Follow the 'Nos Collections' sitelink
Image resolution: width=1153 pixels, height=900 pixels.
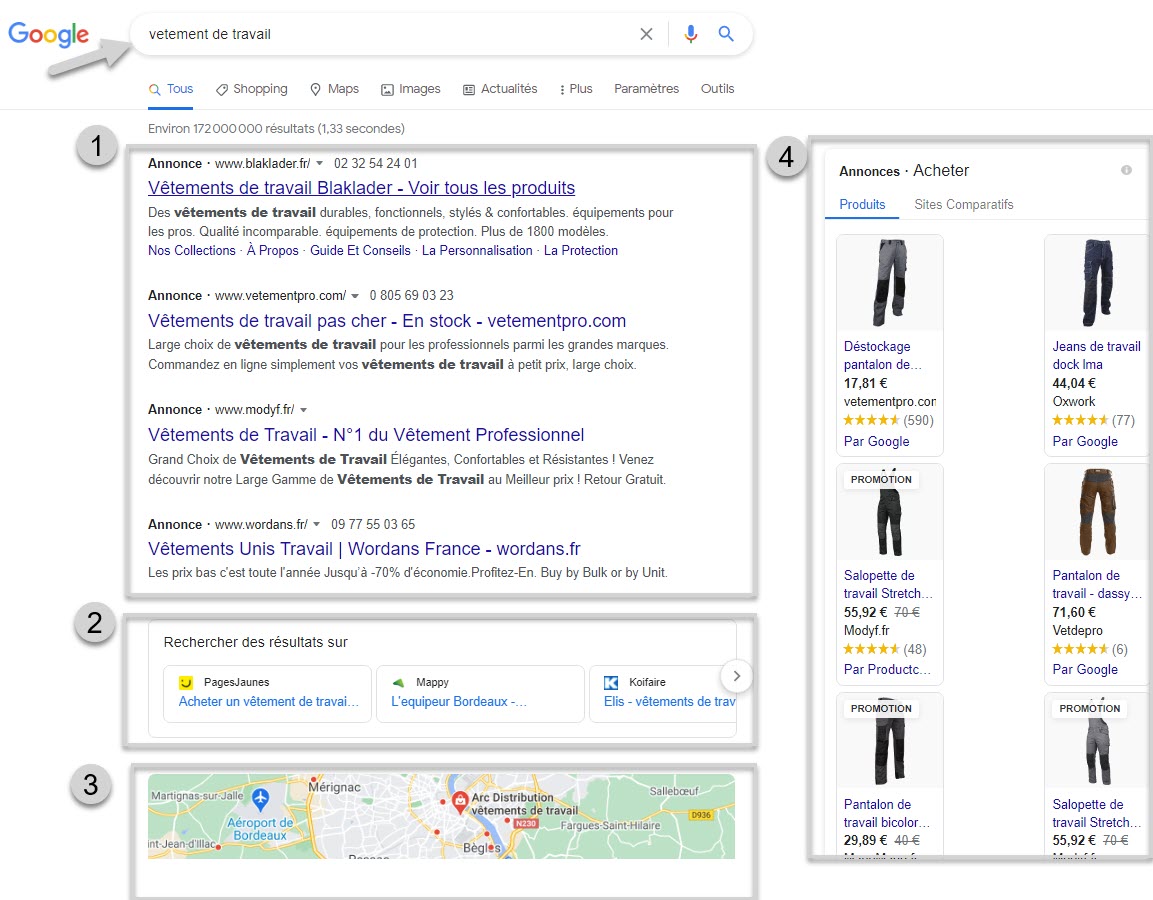[191, 251]
